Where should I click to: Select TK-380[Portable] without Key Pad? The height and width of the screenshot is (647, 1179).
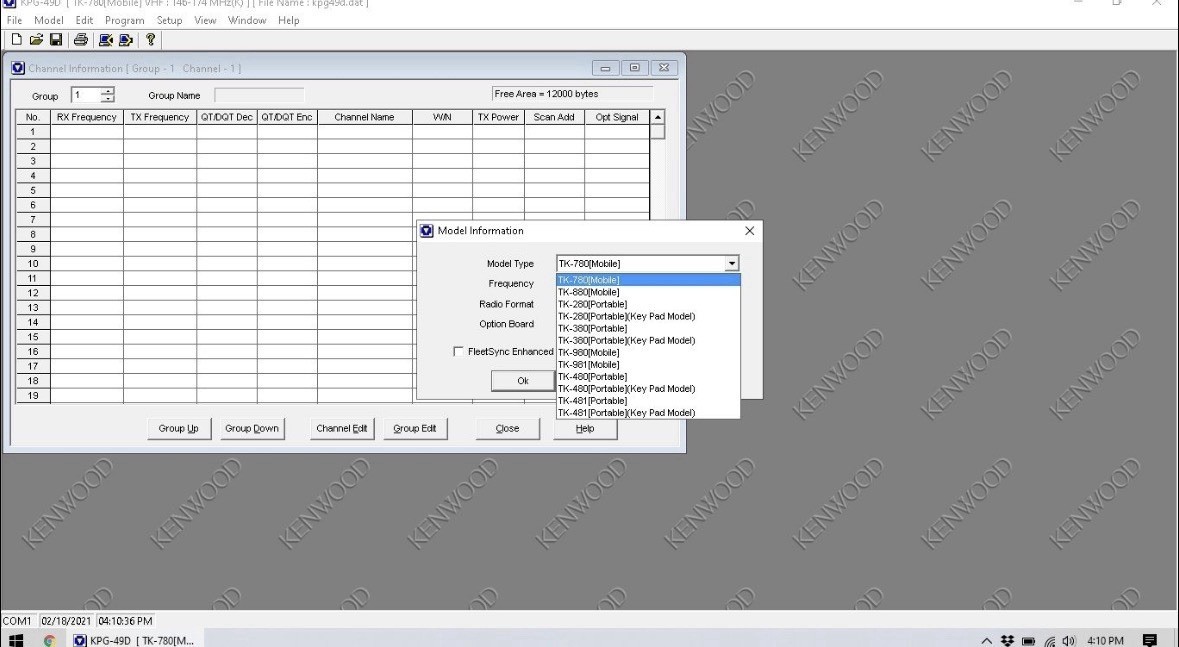point(648,328)
